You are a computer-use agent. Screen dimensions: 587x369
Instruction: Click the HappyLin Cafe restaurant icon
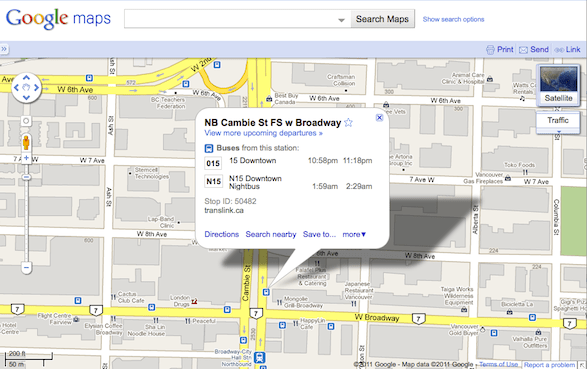(295, 323)
